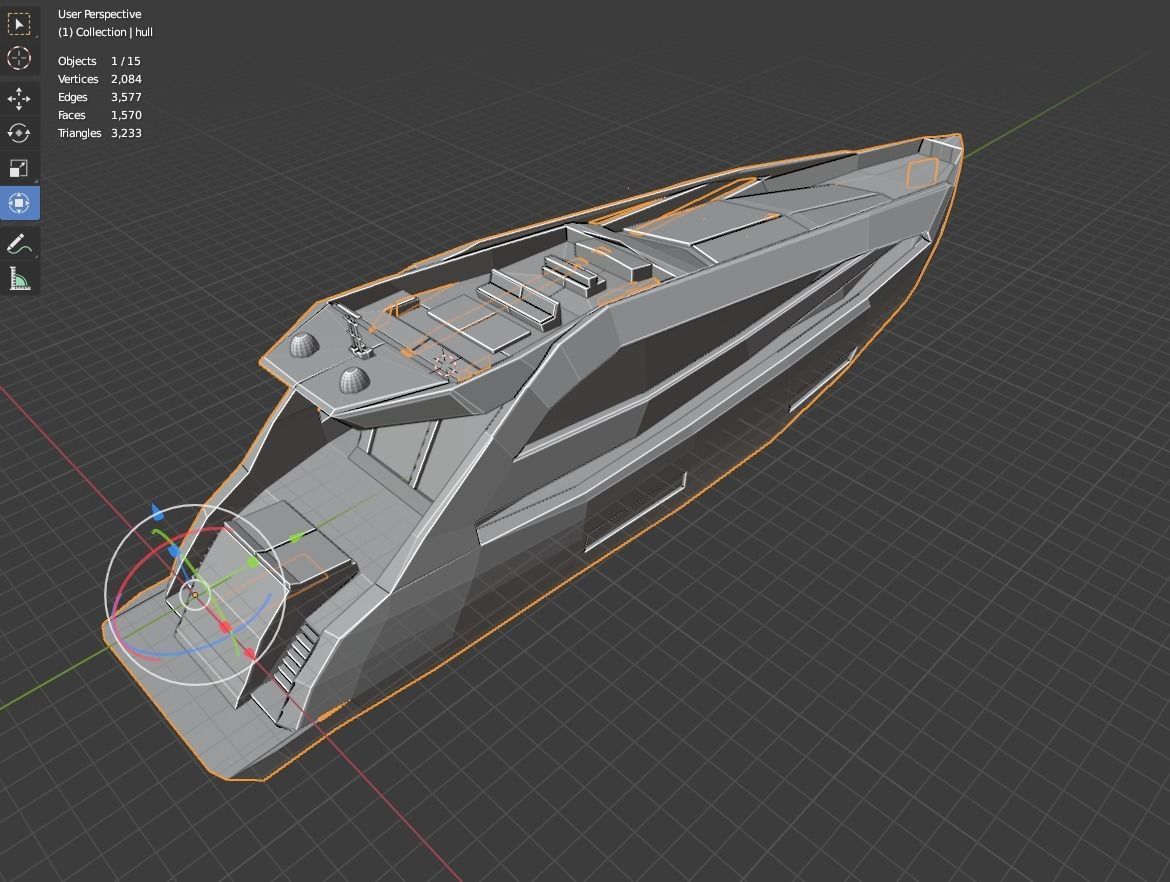Select the active Transform tool
Viewport: 1170px width, 882px height.
click(19, 203)
